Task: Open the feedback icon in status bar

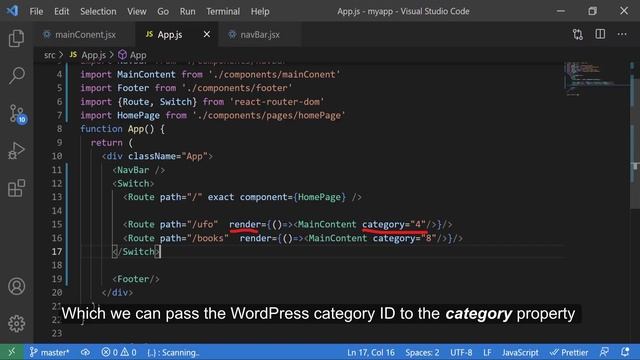Action: pyautogui.click(x=604, y=352)
